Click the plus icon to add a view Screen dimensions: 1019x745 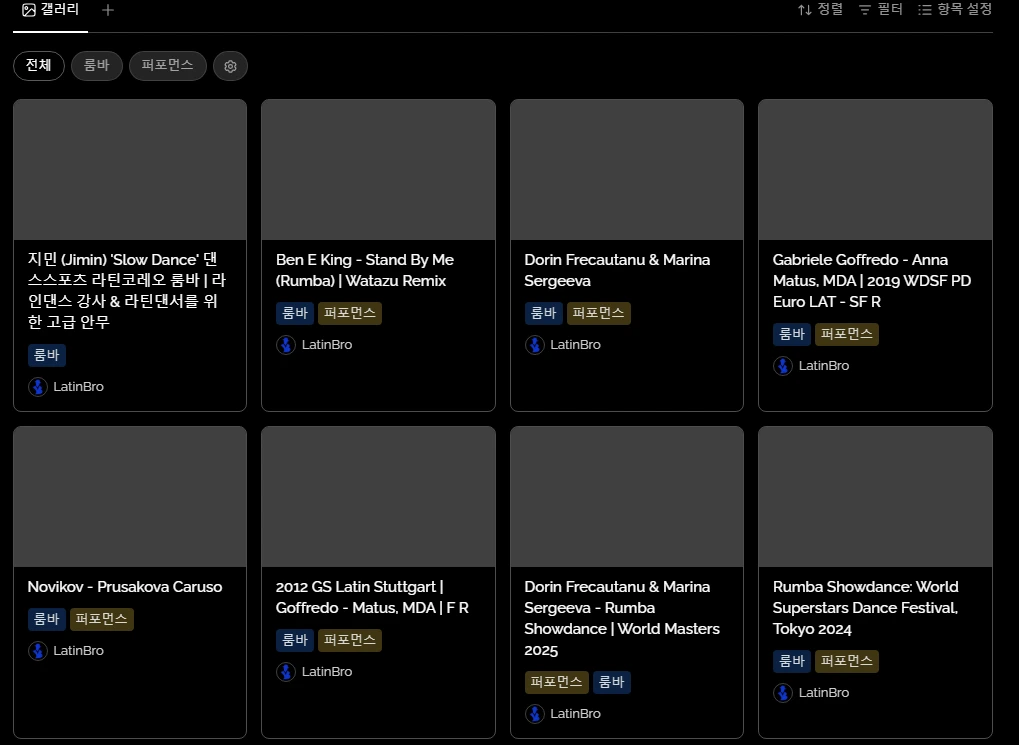pos(108,10)
